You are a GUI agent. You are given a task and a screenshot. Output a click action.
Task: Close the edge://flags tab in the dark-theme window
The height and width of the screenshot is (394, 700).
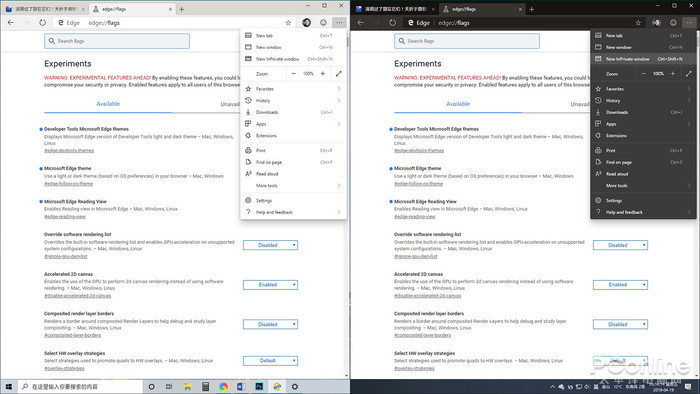click(520, 9)
